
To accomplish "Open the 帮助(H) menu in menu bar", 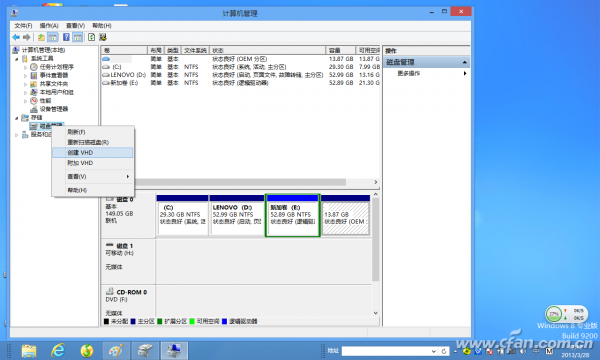I will coord(102,26).
